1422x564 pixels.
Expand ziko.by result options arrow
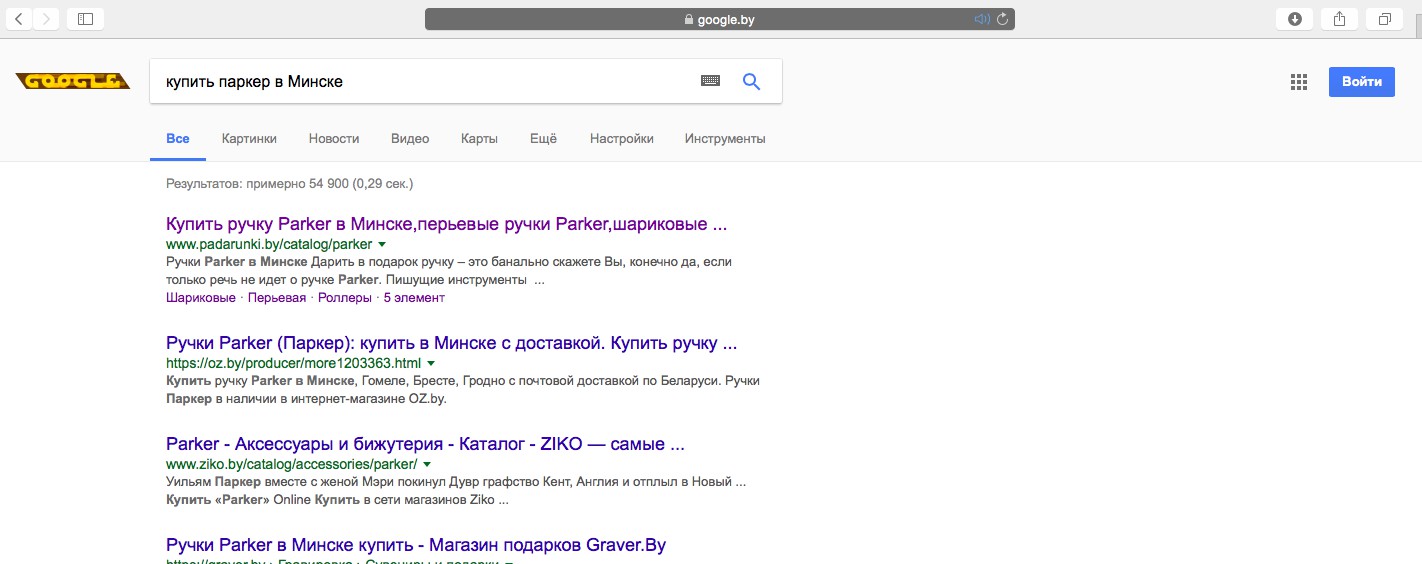[x=427, y=464]
